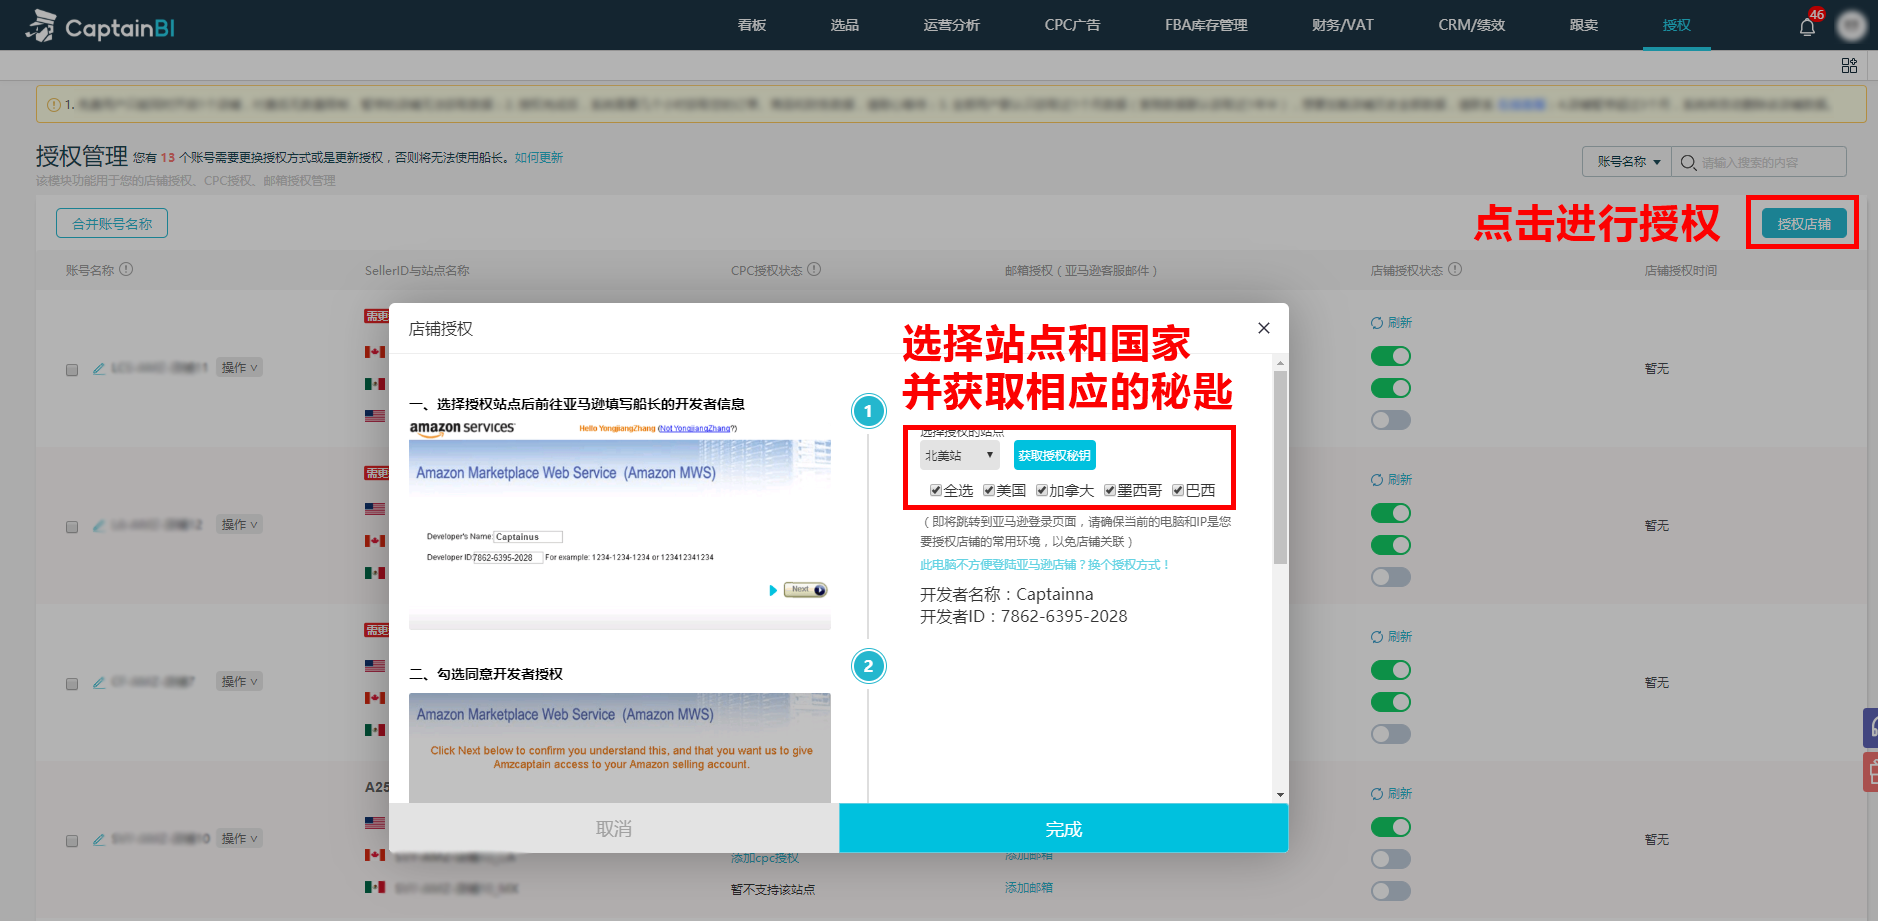Open the 北美站 site dropdown

click(959, 455)
